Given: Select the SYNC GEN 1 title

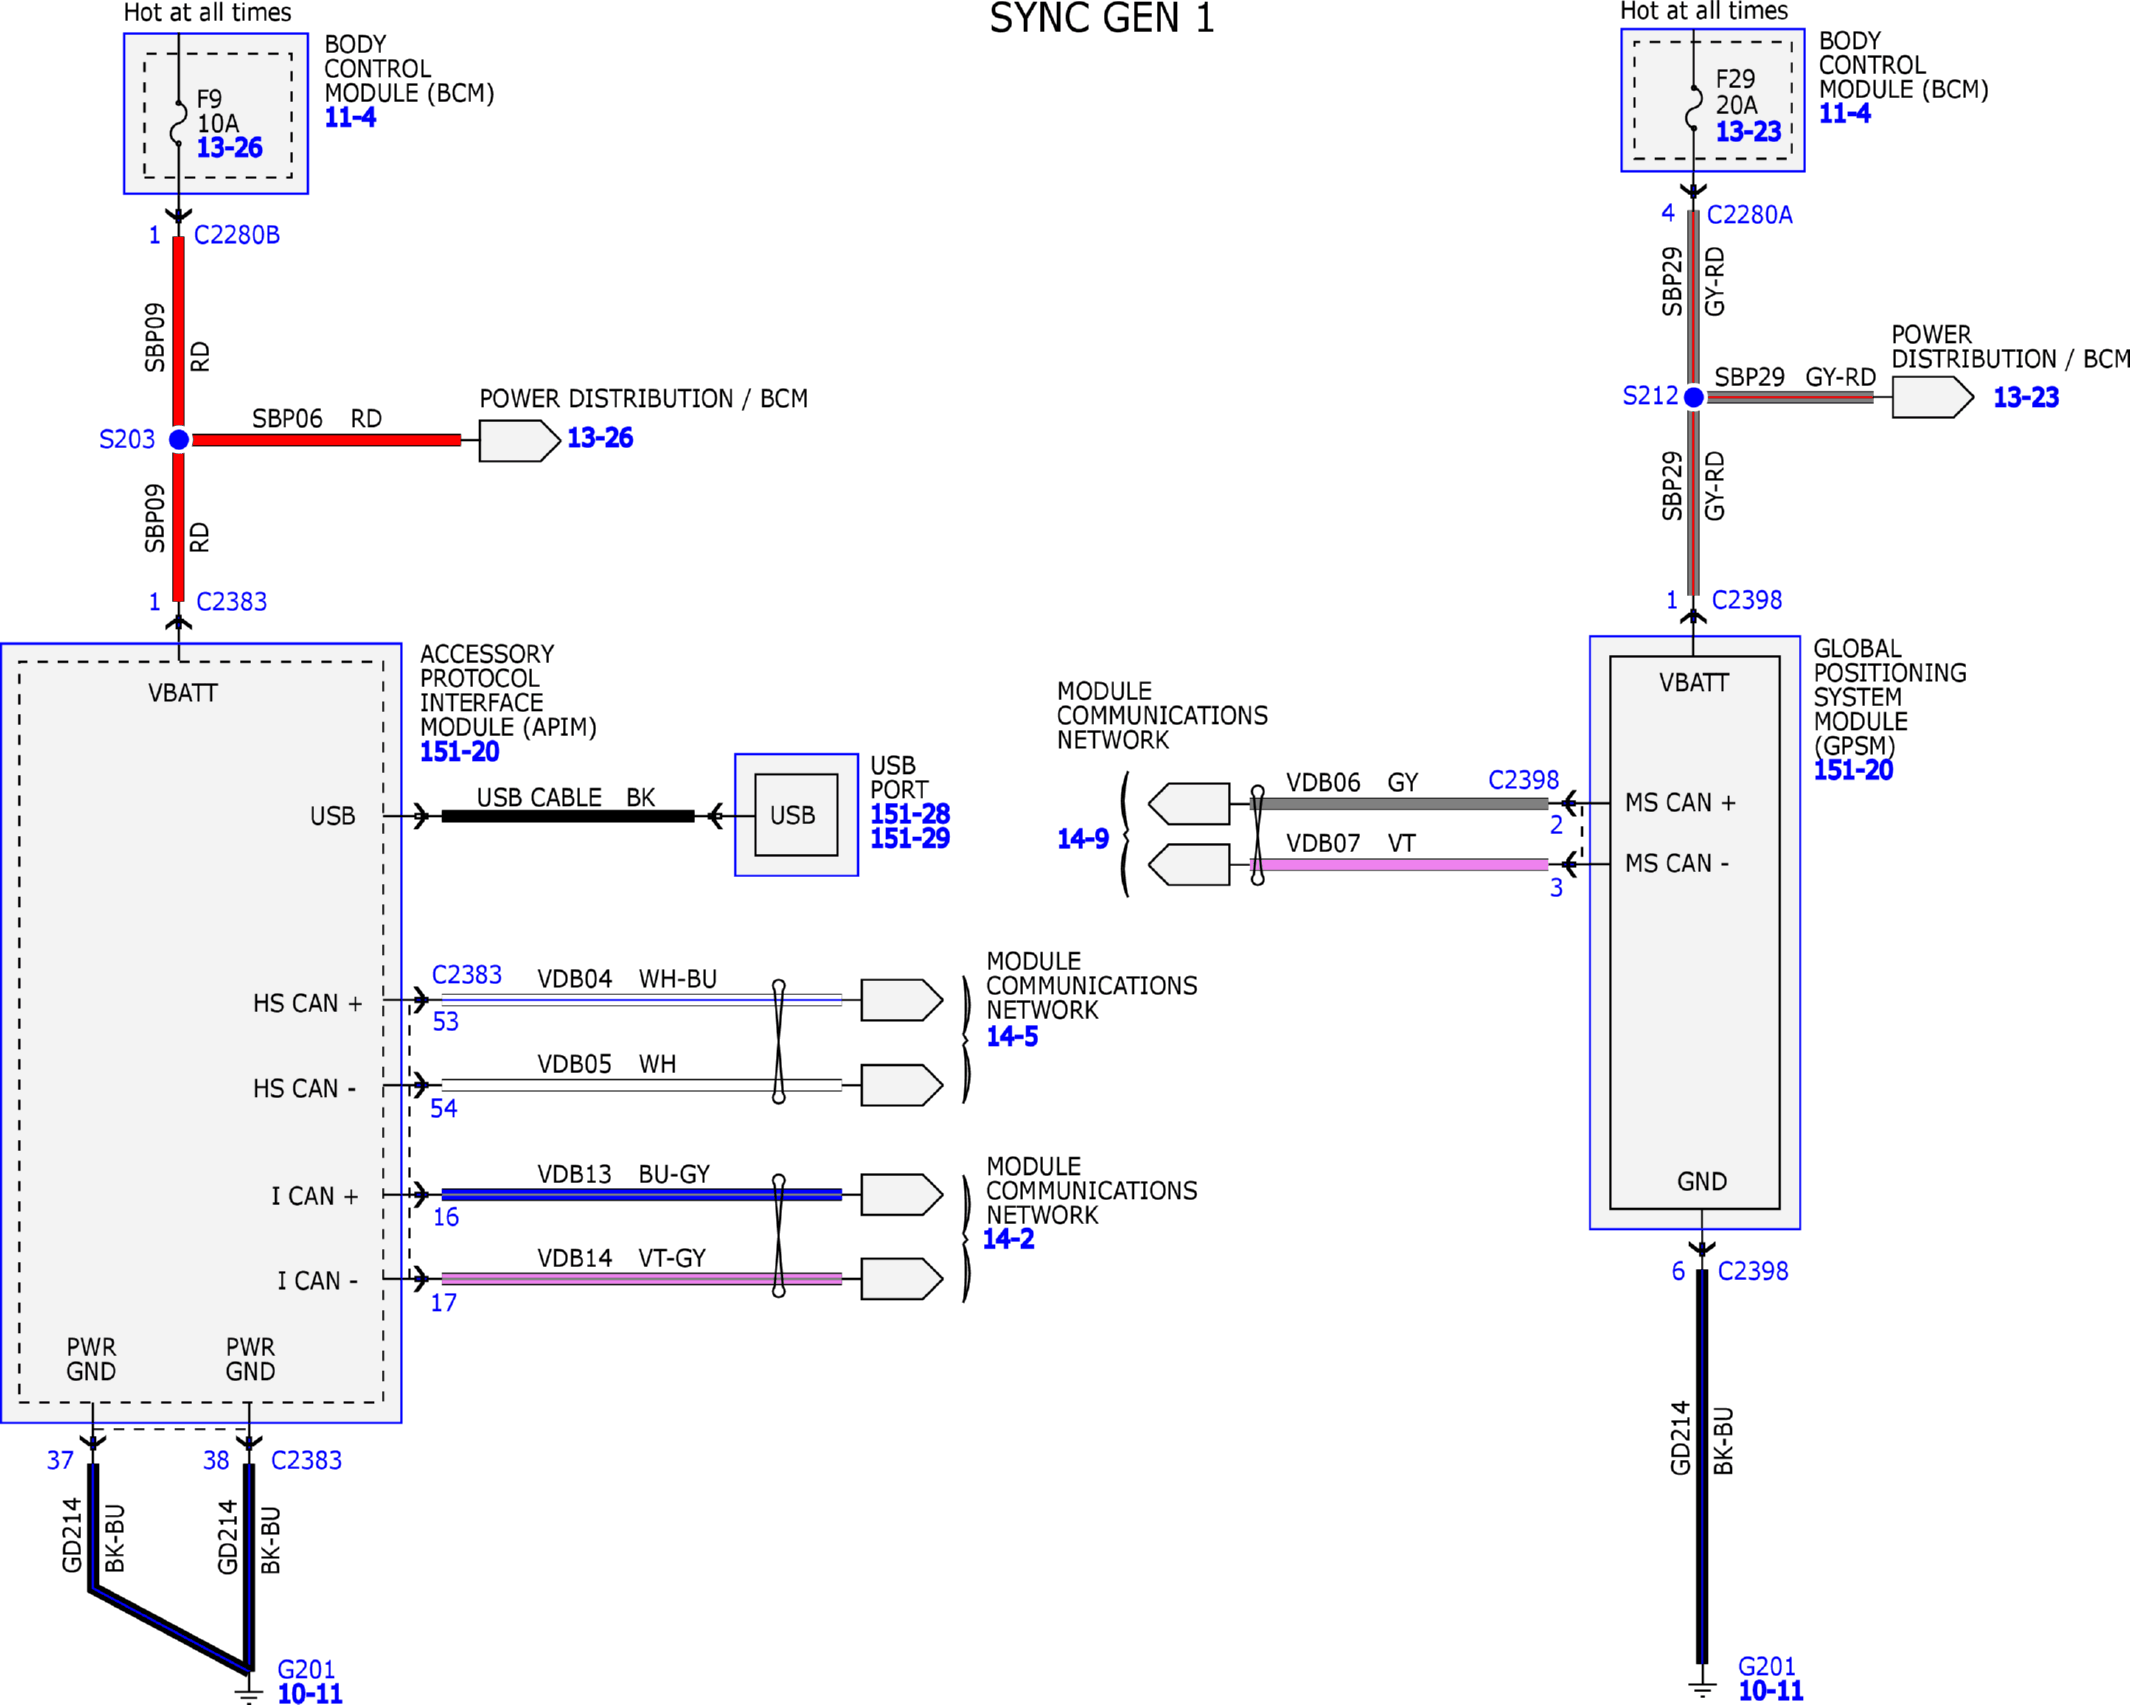Looking at the screenshot, I should click(1102, 18).
